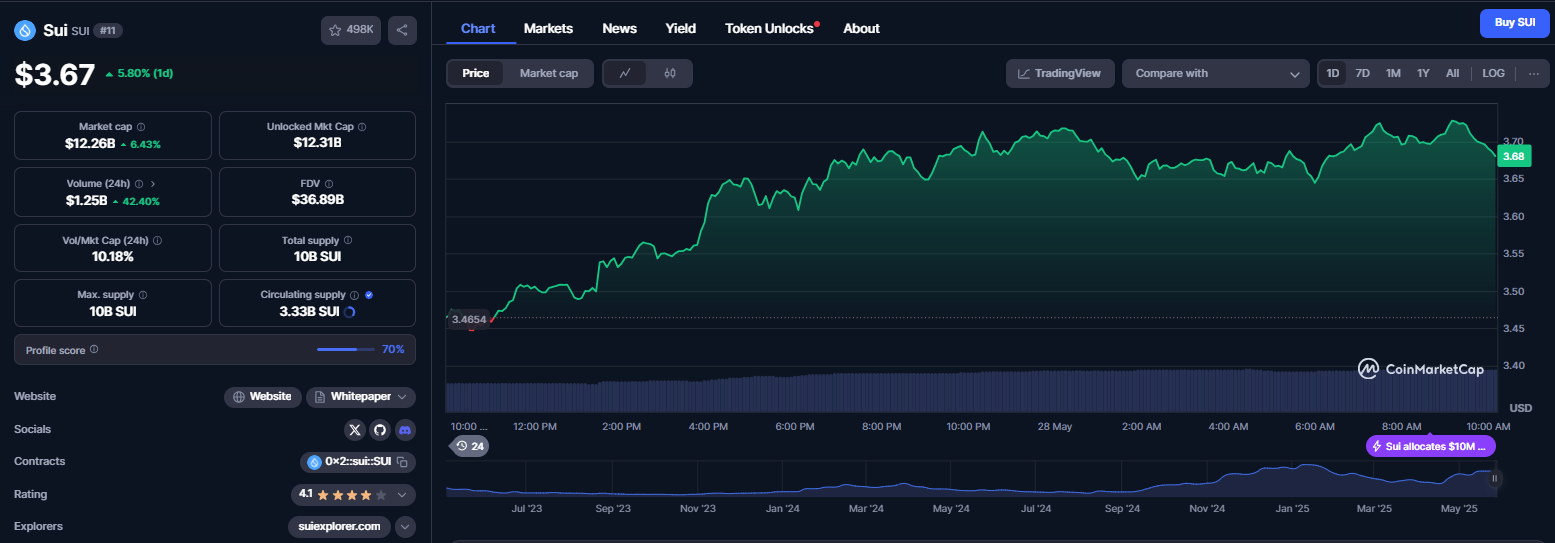Set chart range to 7D
This screenshot has height=543, width=1555.
(x=1362, y=73)
